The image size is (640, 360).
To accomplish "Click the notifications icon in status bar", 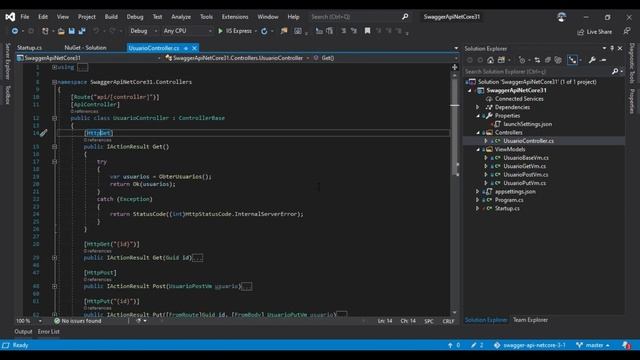I will coord(627,345).
